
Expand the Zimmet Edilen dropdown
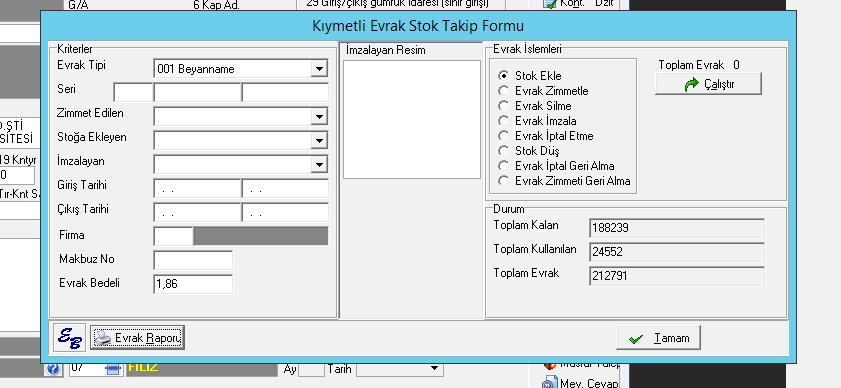[x=319, y=116]
